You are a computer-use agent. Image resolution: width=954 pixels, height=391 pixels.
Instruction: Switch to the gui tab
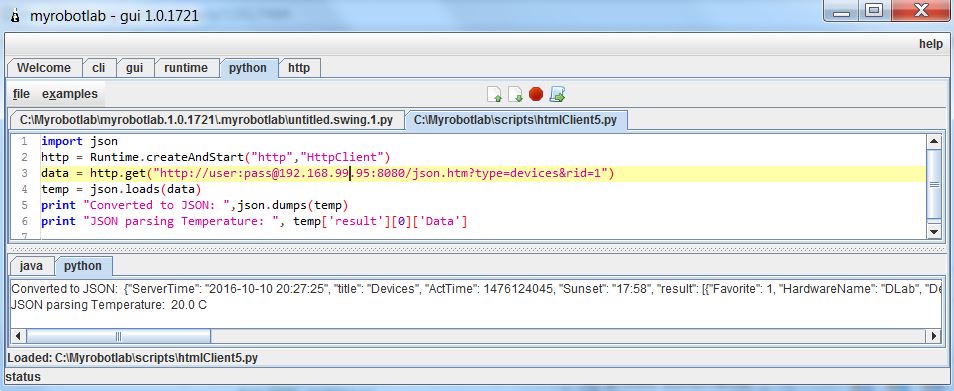click(134, 67)
